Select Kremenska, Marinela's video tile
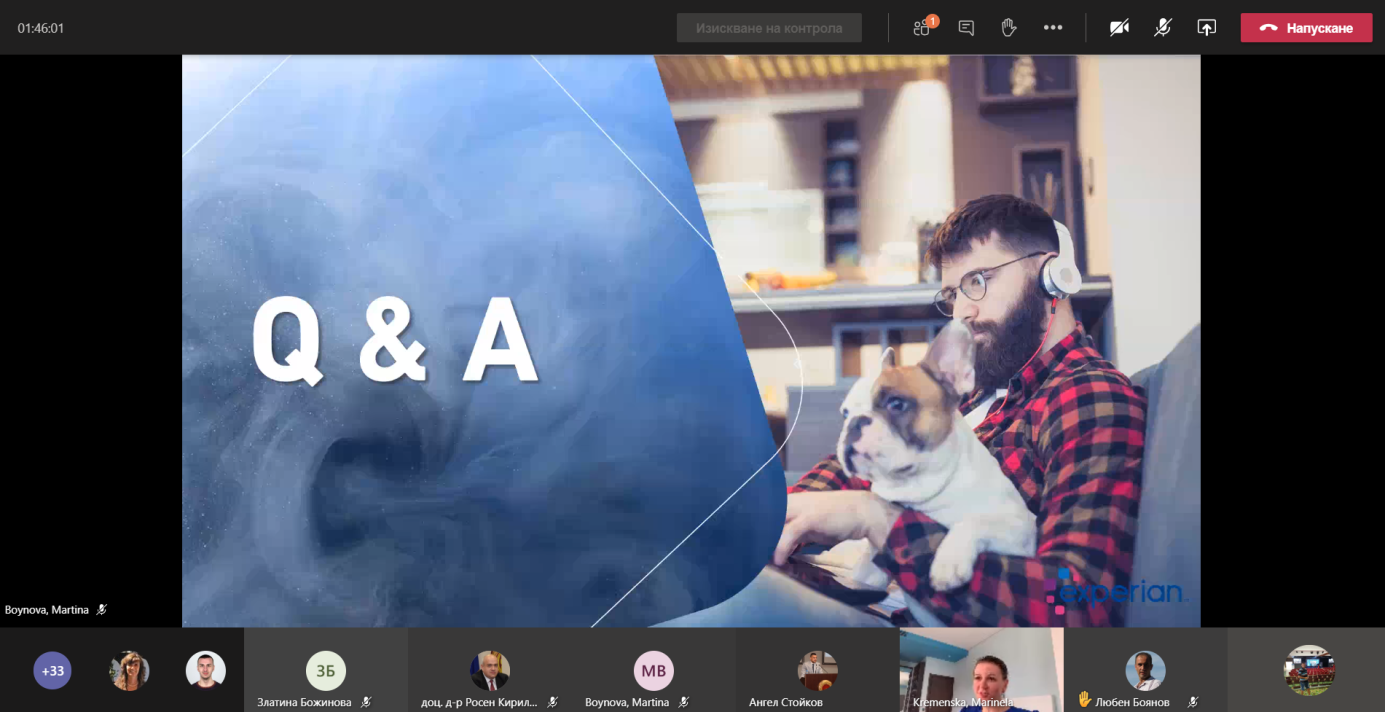The width and height of the screenshot is (1385, 712). click(x=982, y=670)
